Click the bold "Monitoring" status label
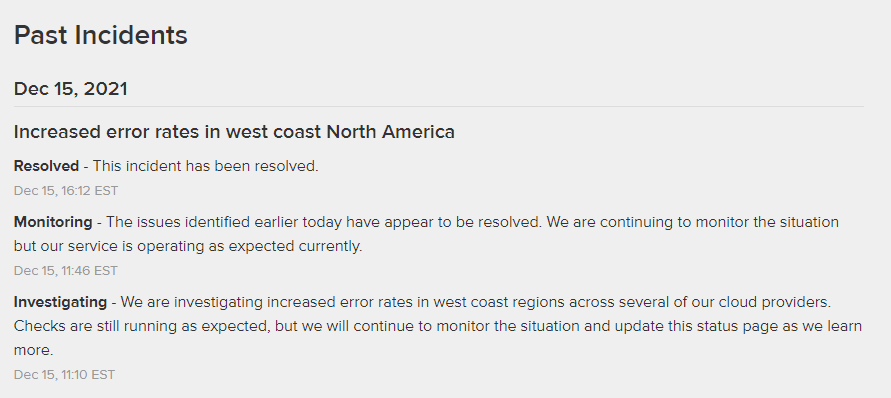This screenshot has width=891, height=398. 53,222
